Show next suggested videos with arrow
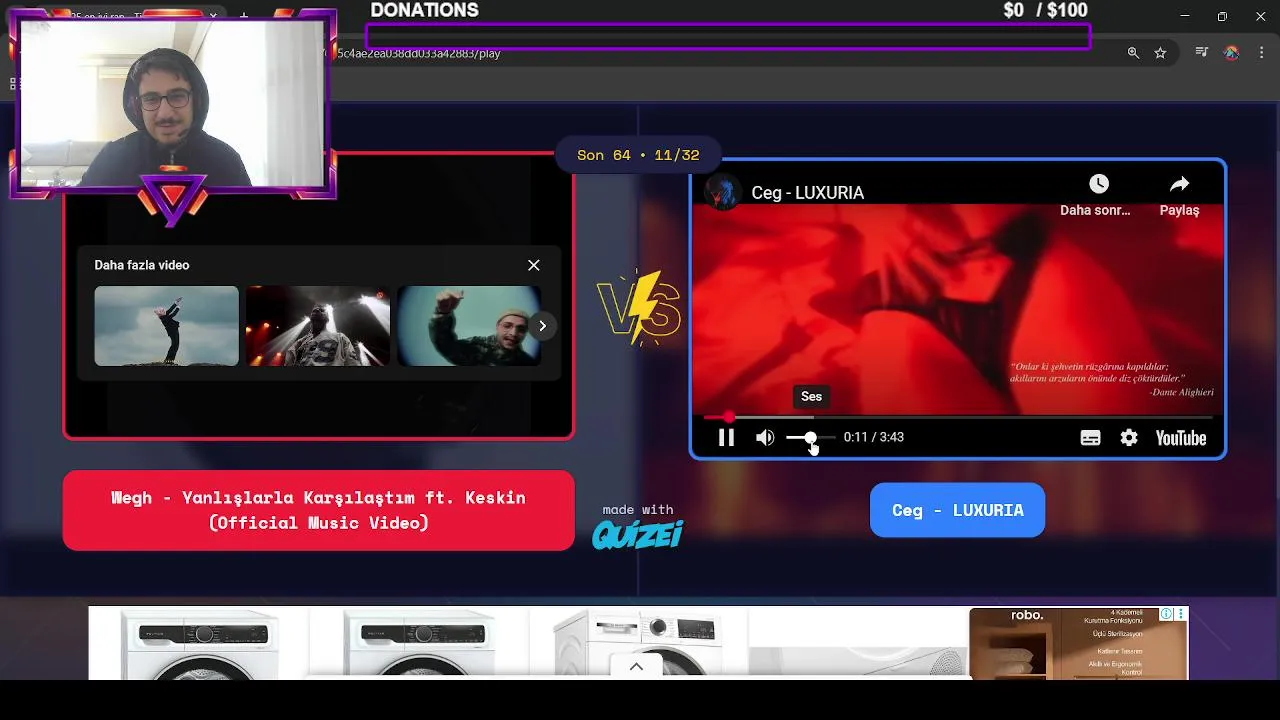The image size is (1280, 720). pos(542,326)
